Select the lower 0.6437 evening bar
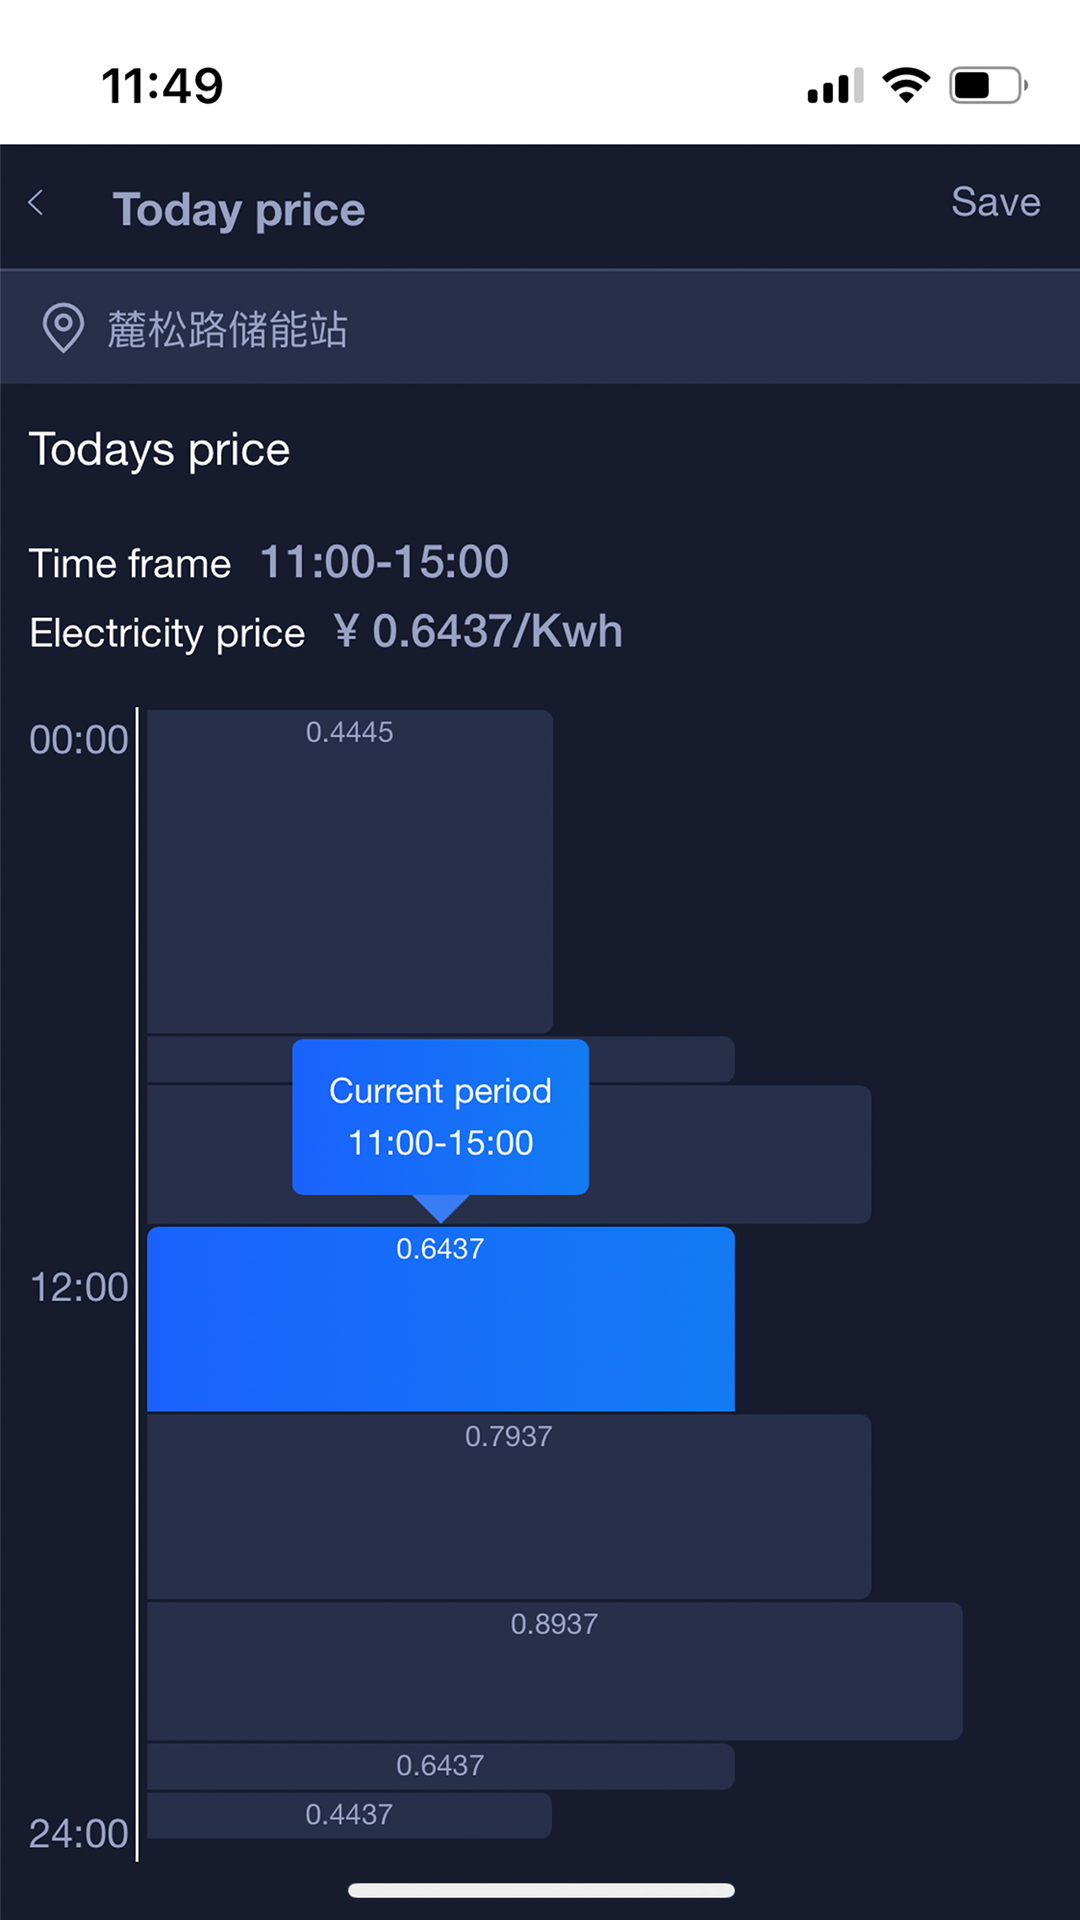Viewport: 1080px width, 1920px height. click(440, 1766)
